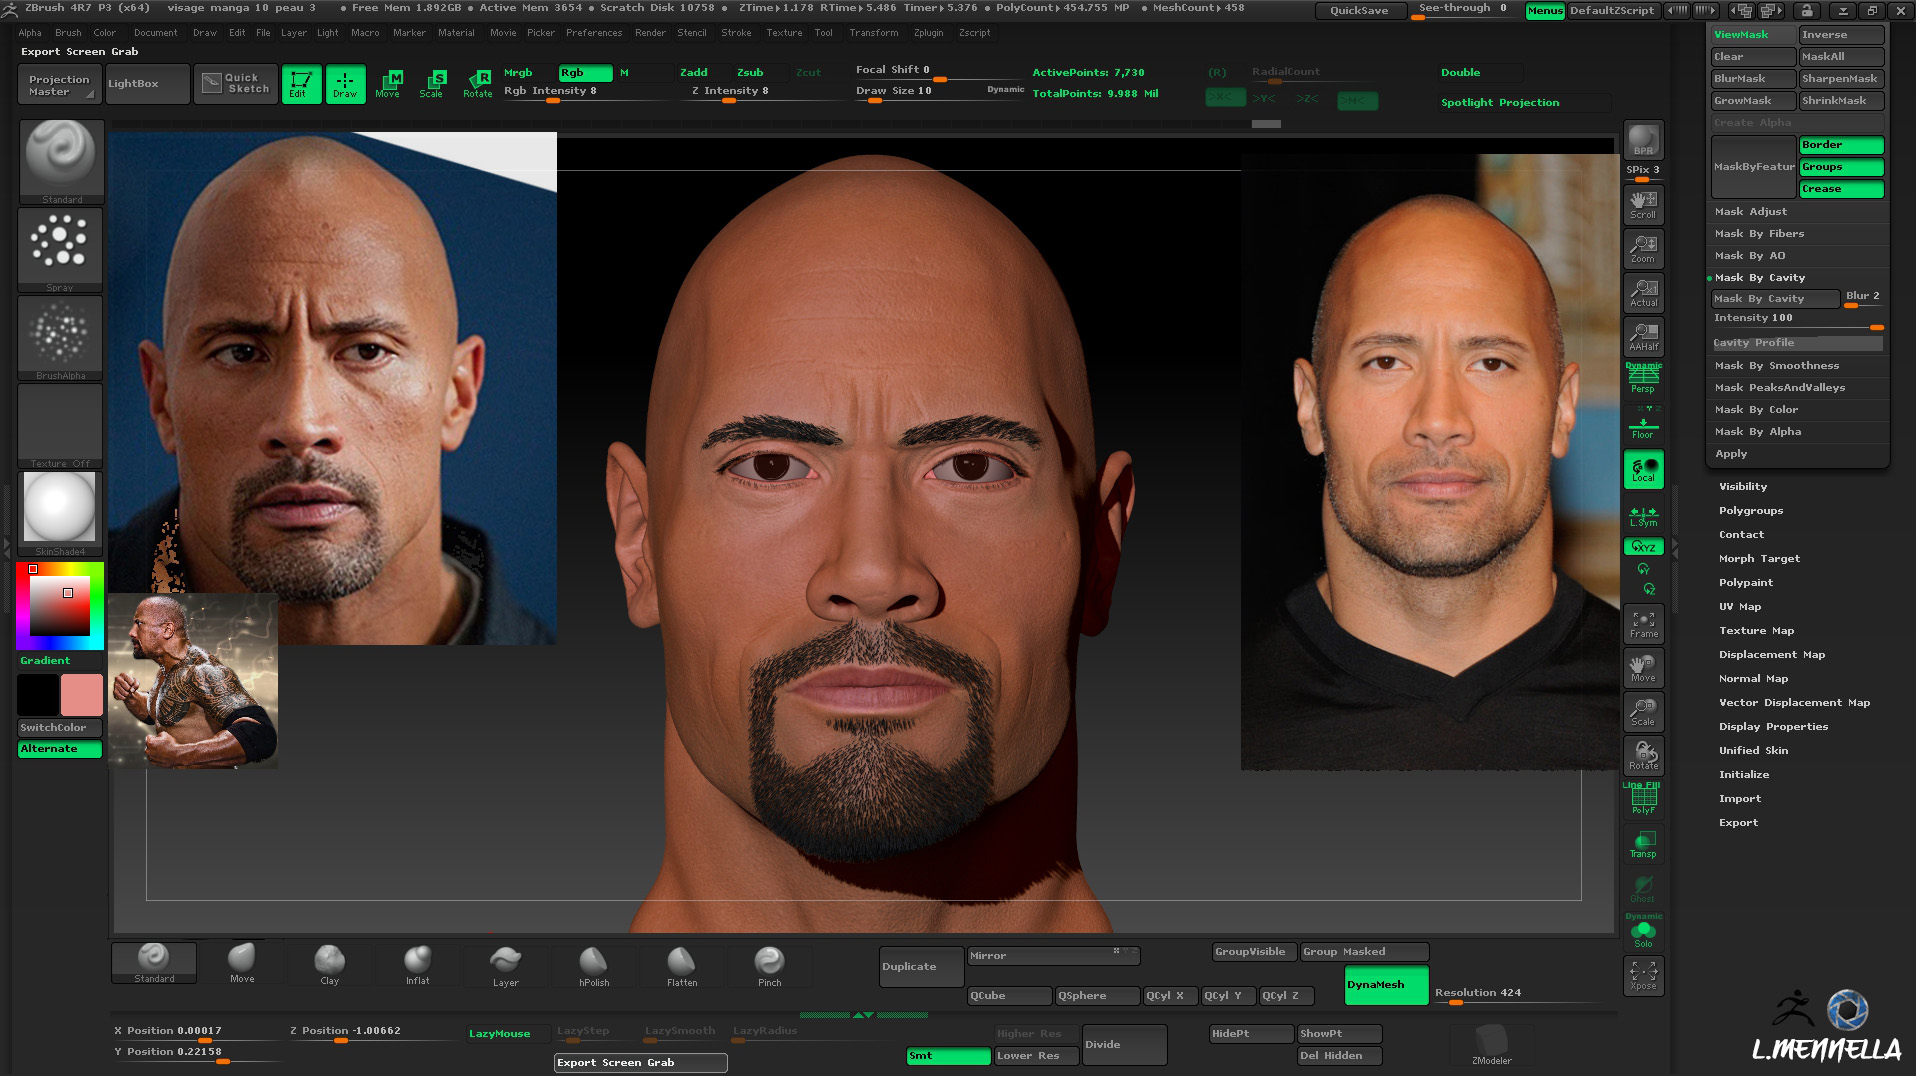Click the Divide button

pos(1125,1045)
